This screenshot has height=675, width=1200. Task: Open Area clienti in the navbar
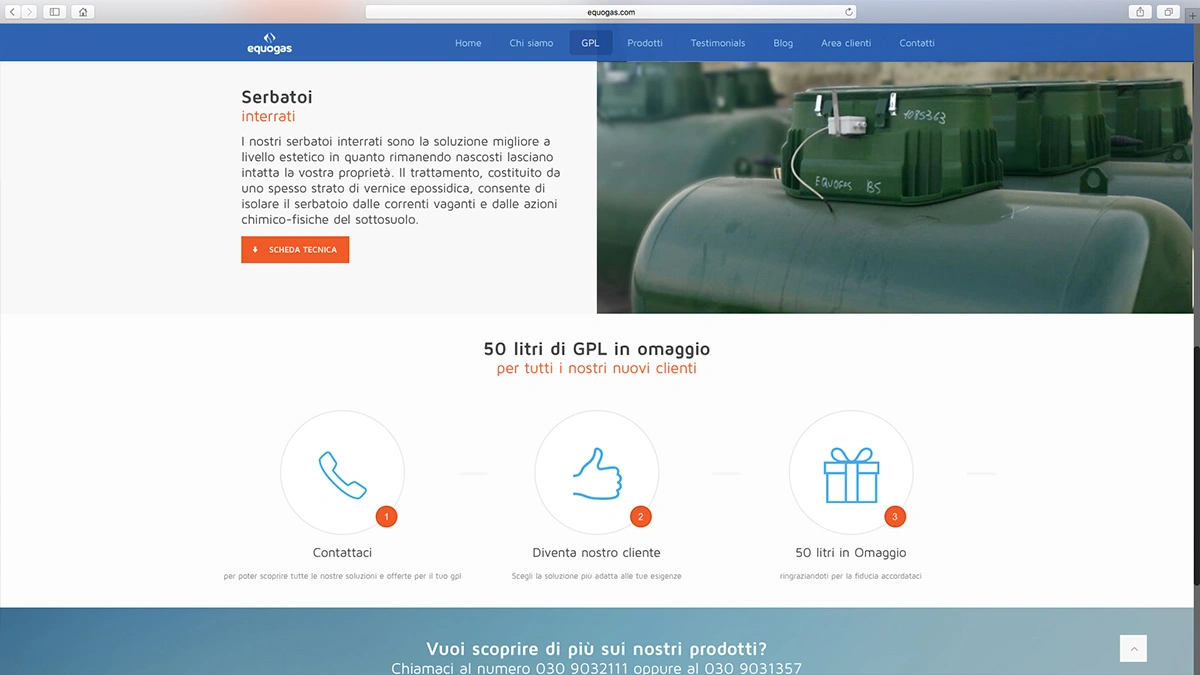click(846, 43)
